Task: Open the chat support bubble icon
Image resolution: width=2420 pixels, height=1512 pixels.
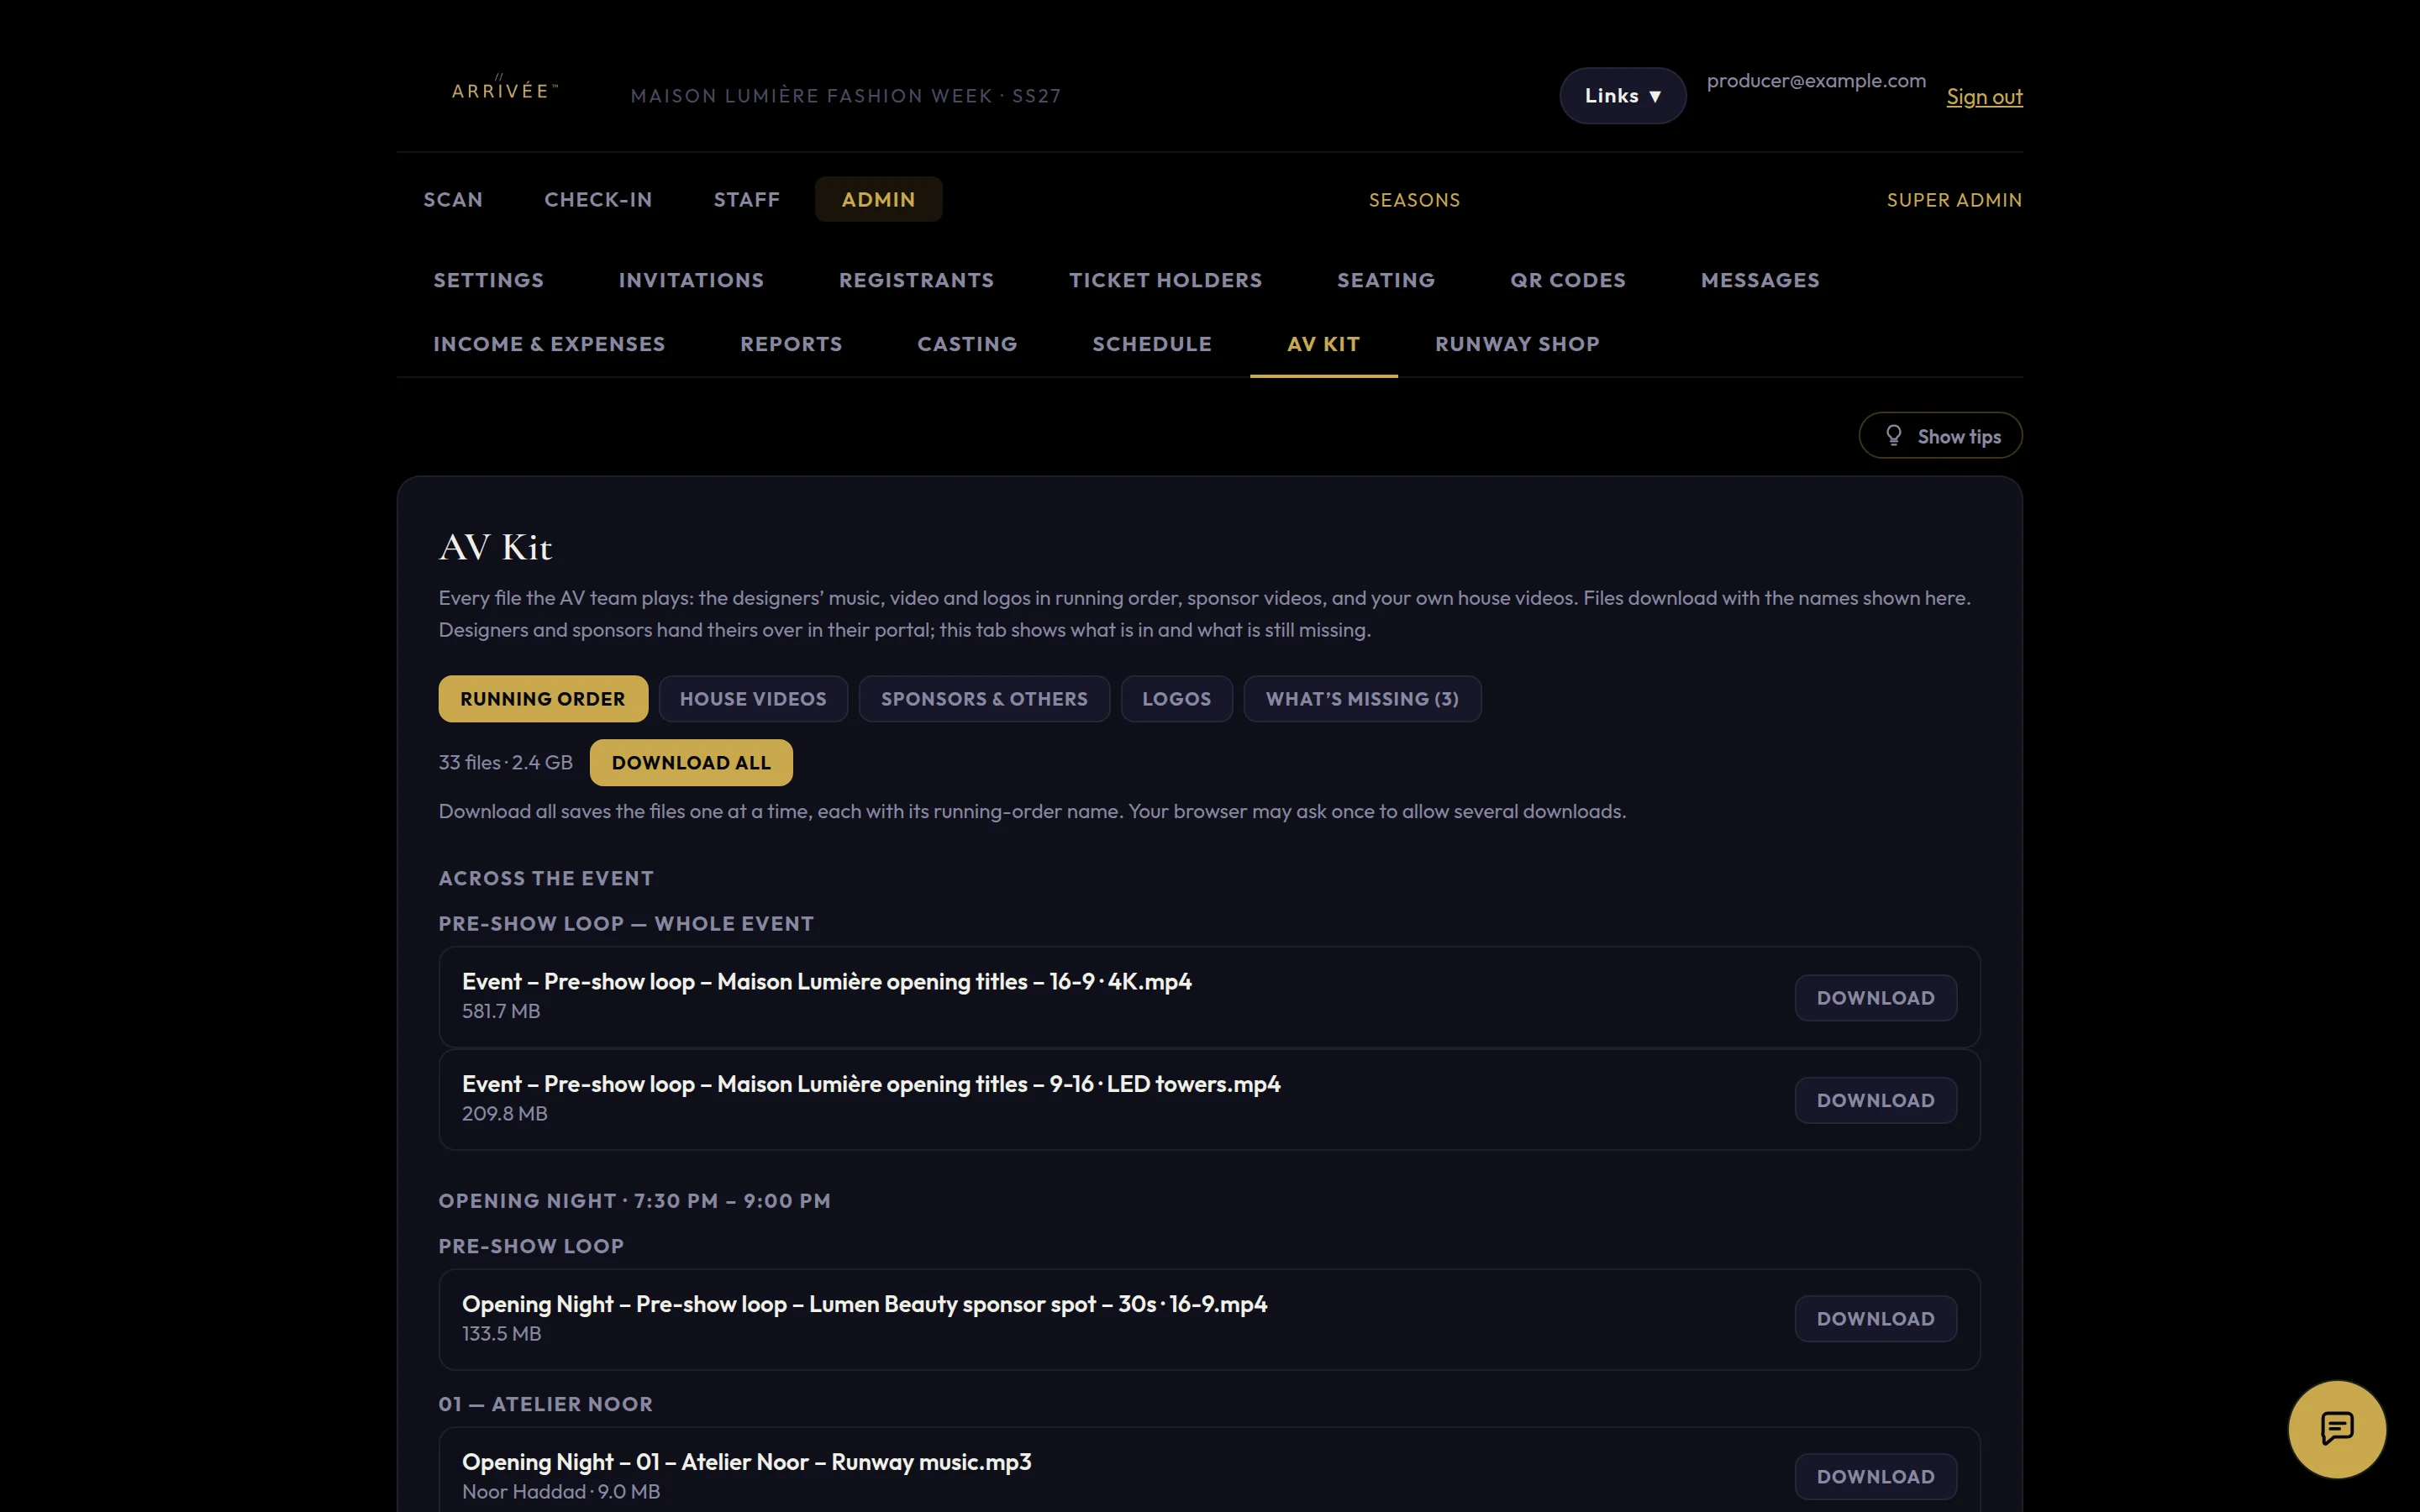Action: [2336, 1428]
